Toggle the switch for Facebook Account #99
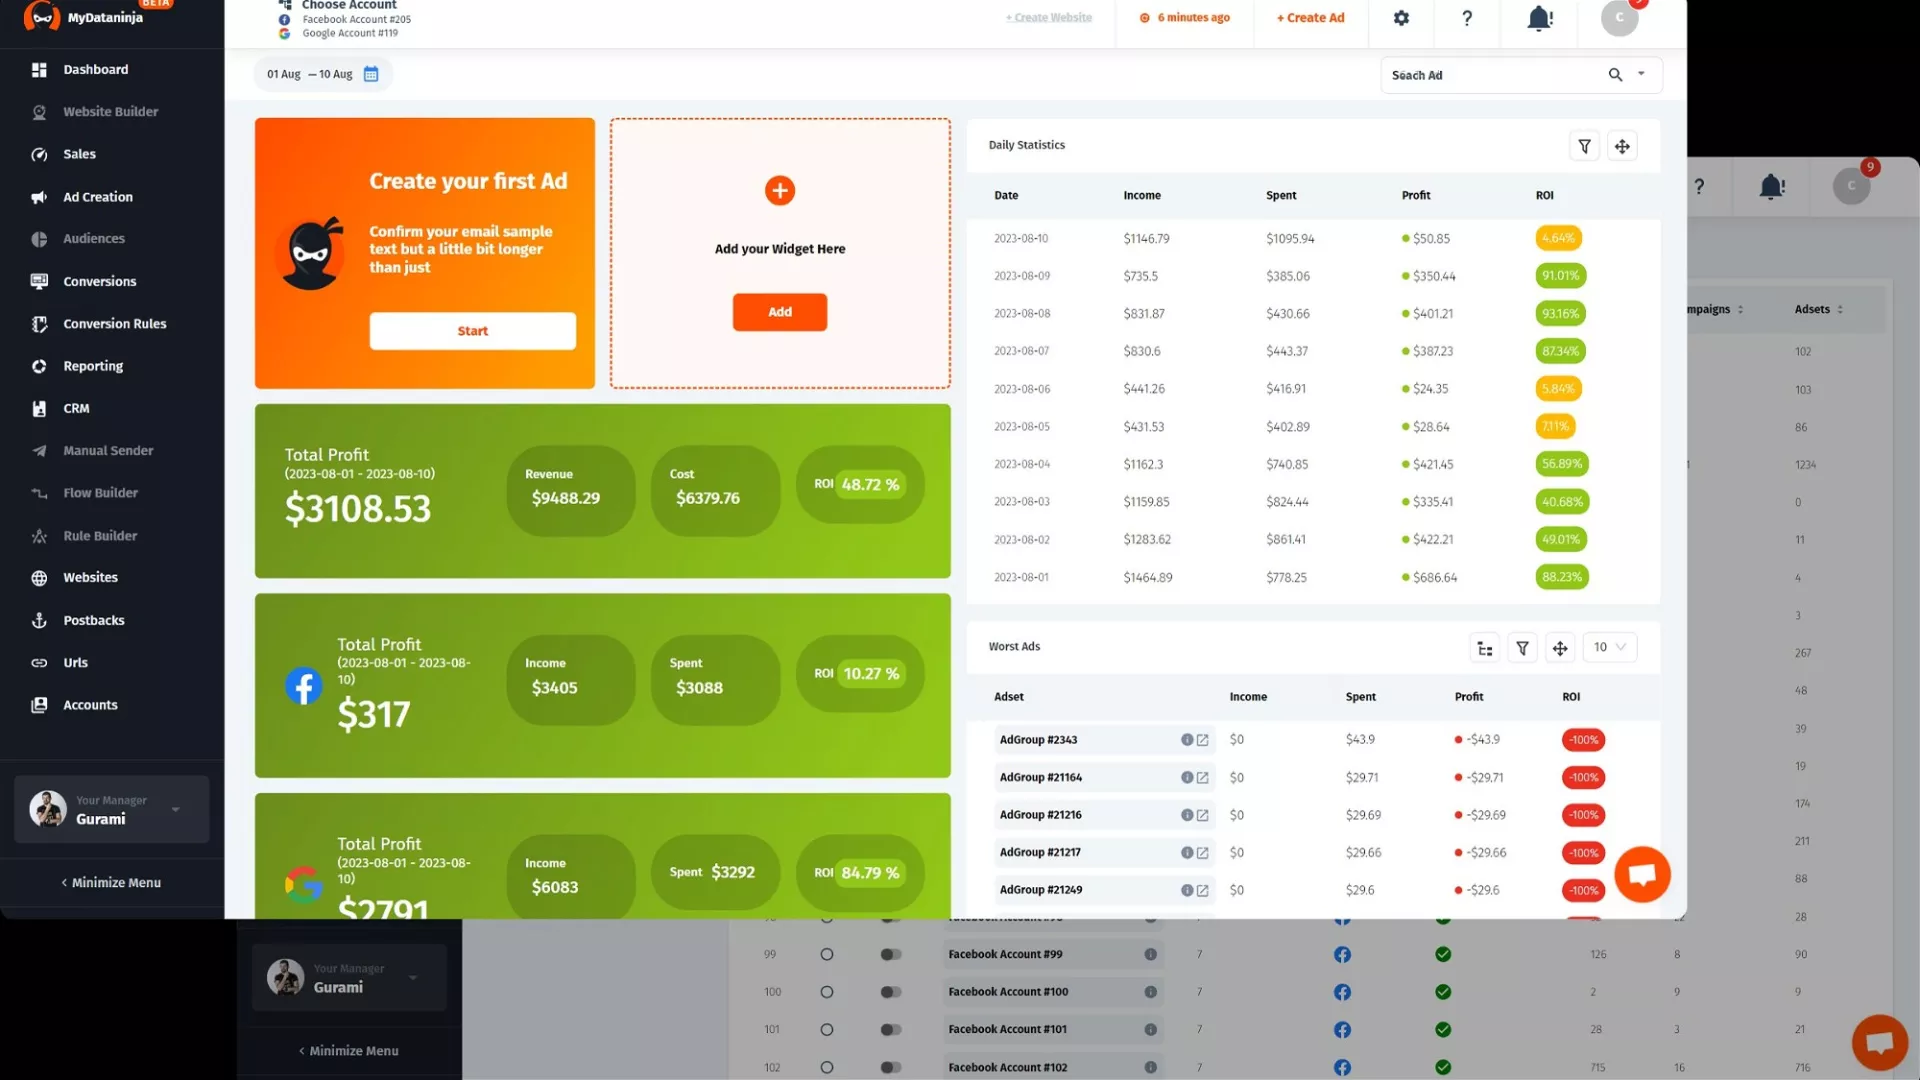This screenshot has width=1920, height=1080. 890,954
